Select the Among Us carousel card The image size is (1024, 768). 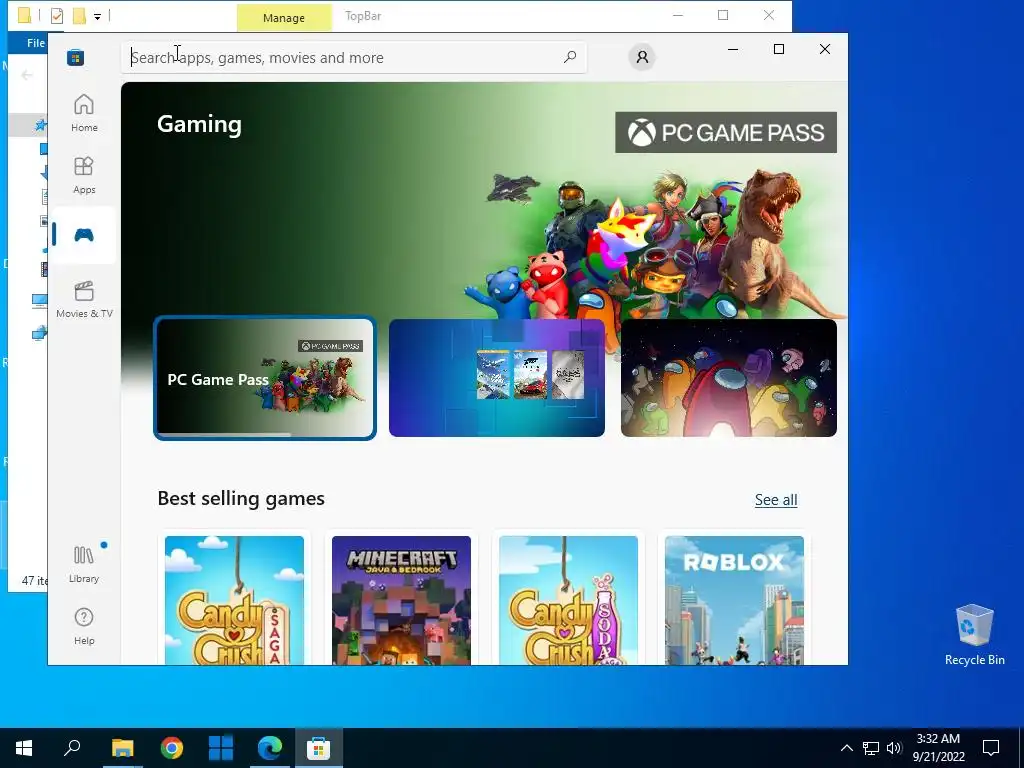pos(729,378)
